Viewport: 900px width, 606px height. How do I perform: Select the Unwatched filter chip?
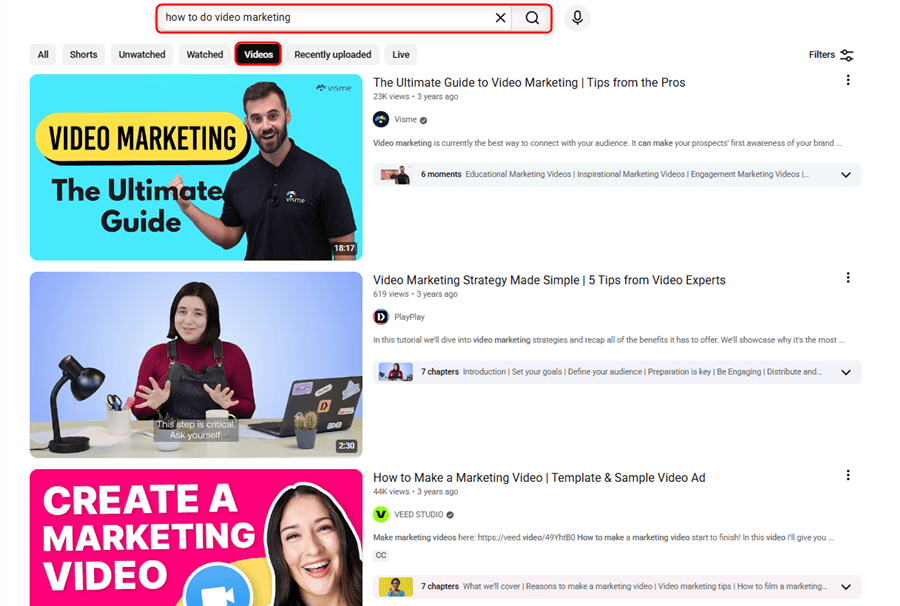pyautogui.click(x=142, y=55)
